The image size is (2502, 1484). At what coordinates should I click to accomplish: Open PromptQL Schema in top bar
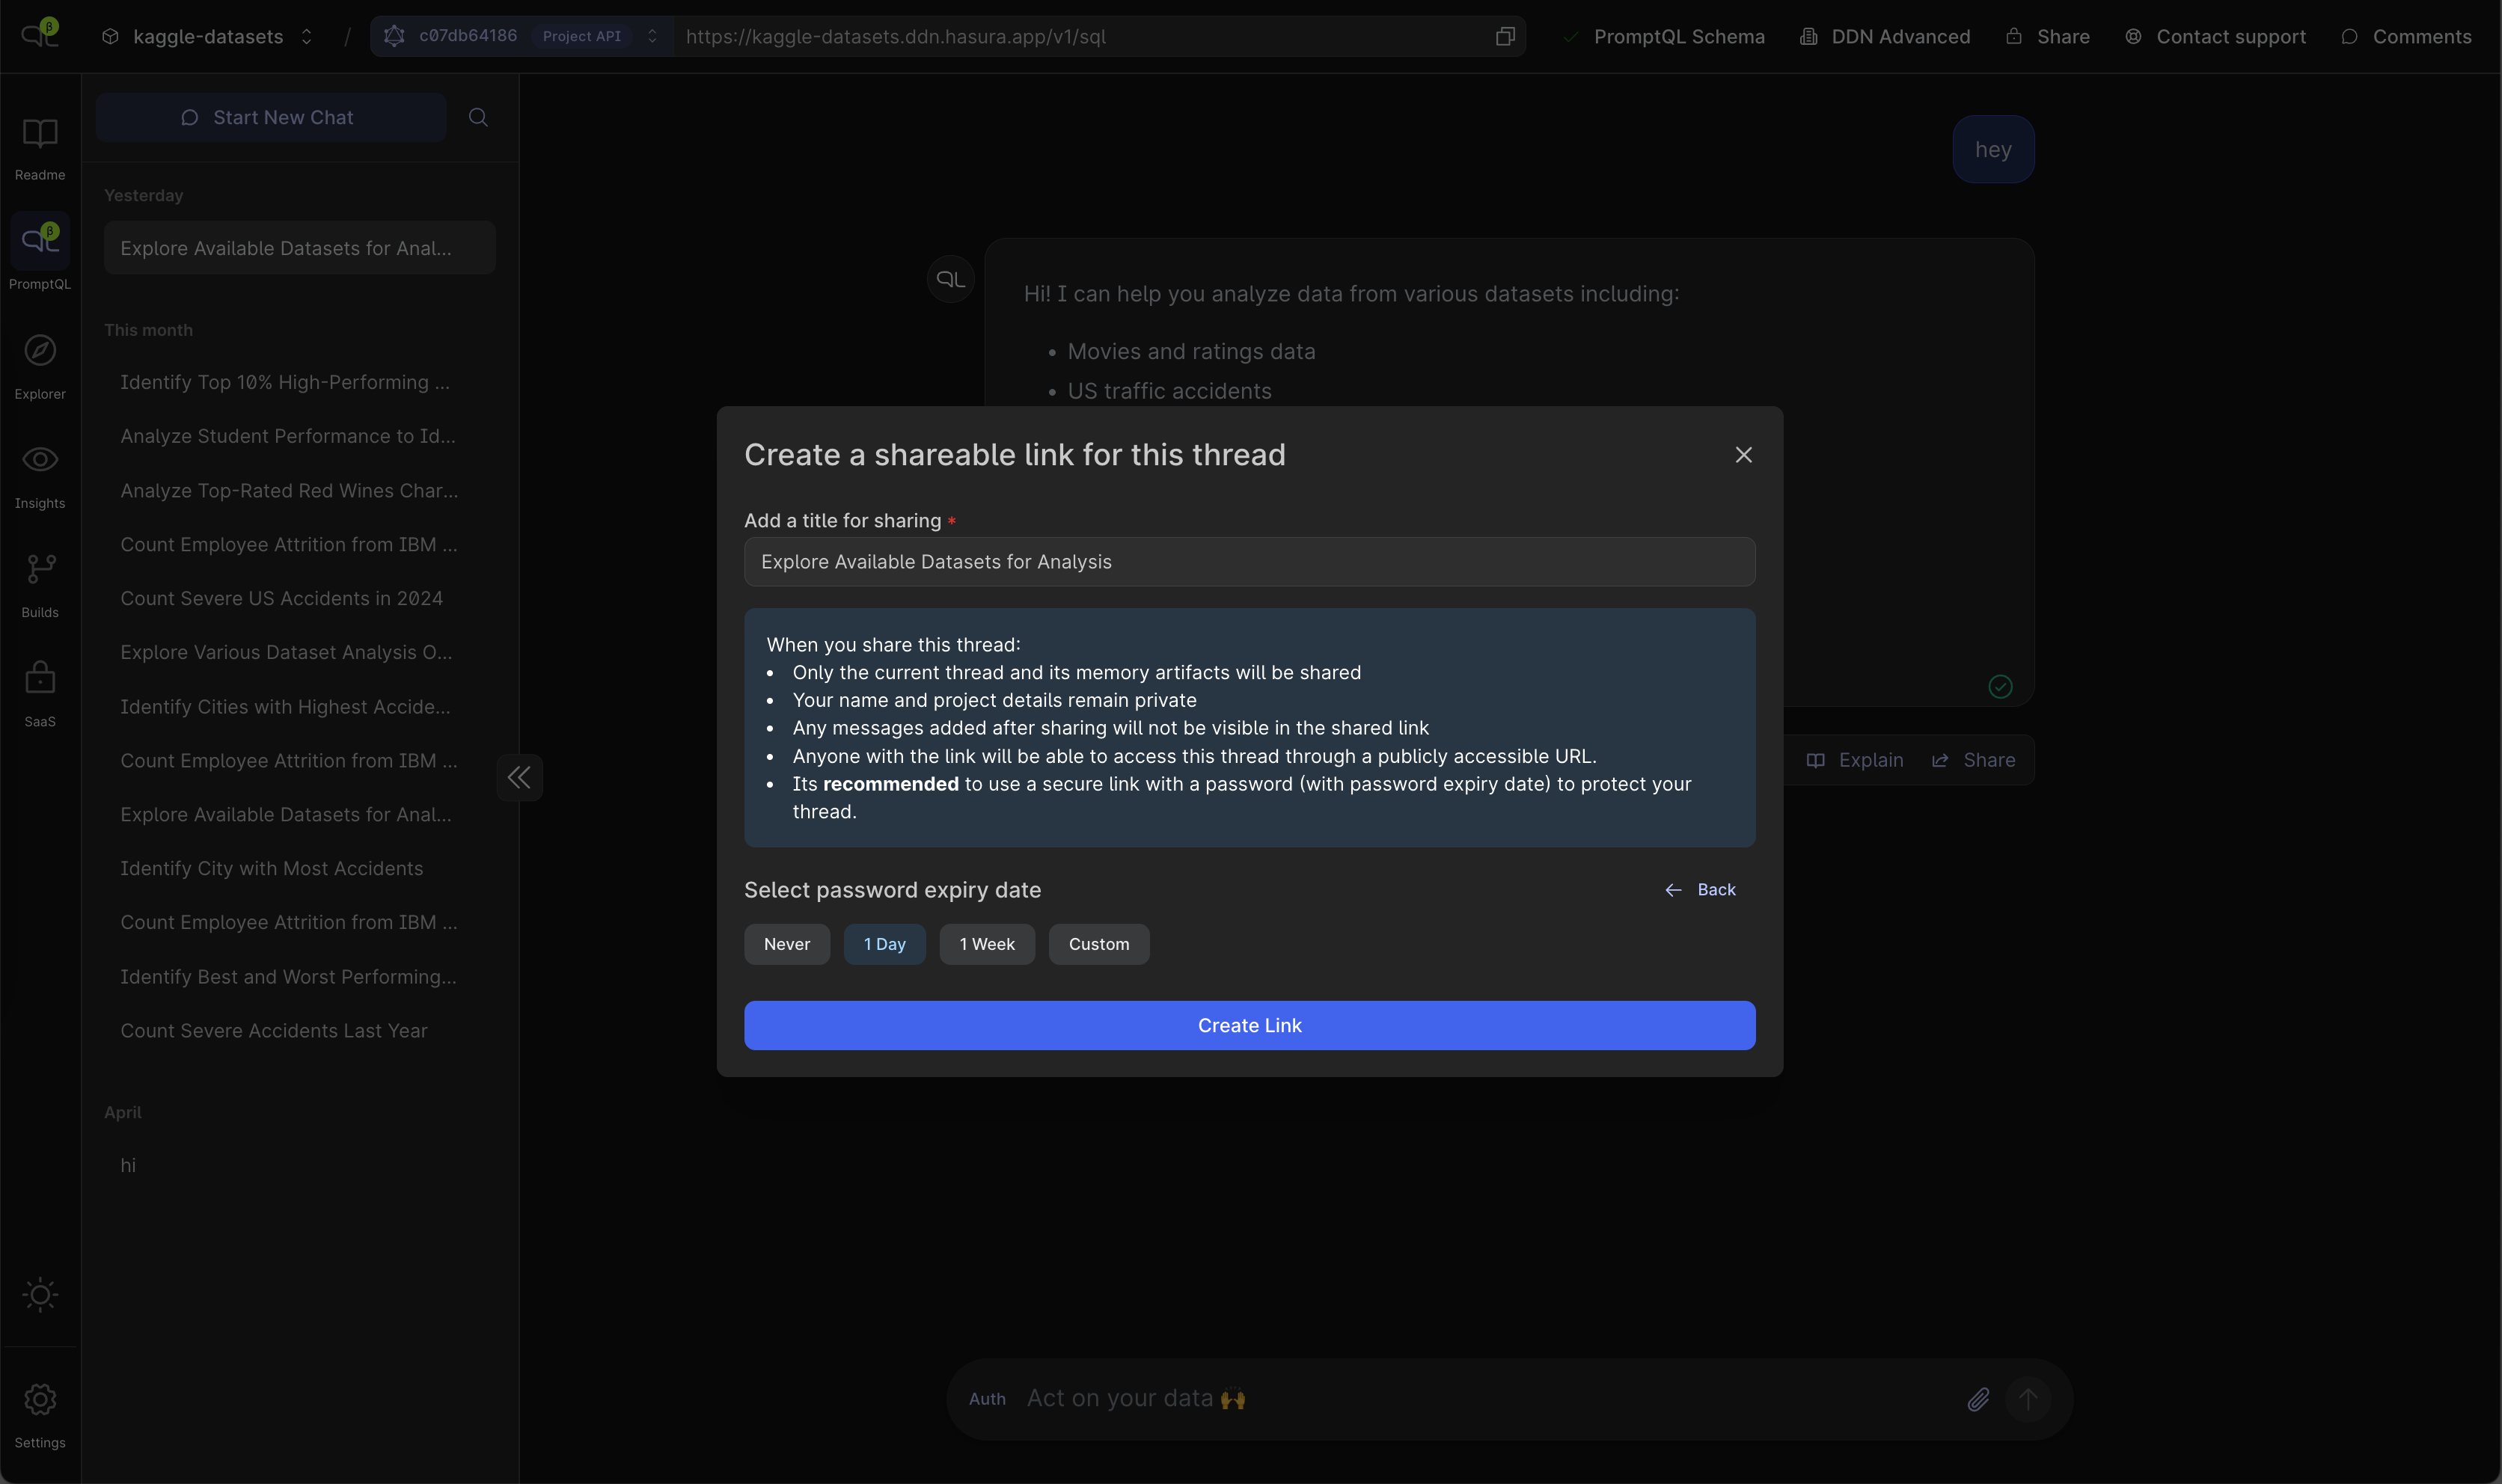pos(1664,36)
